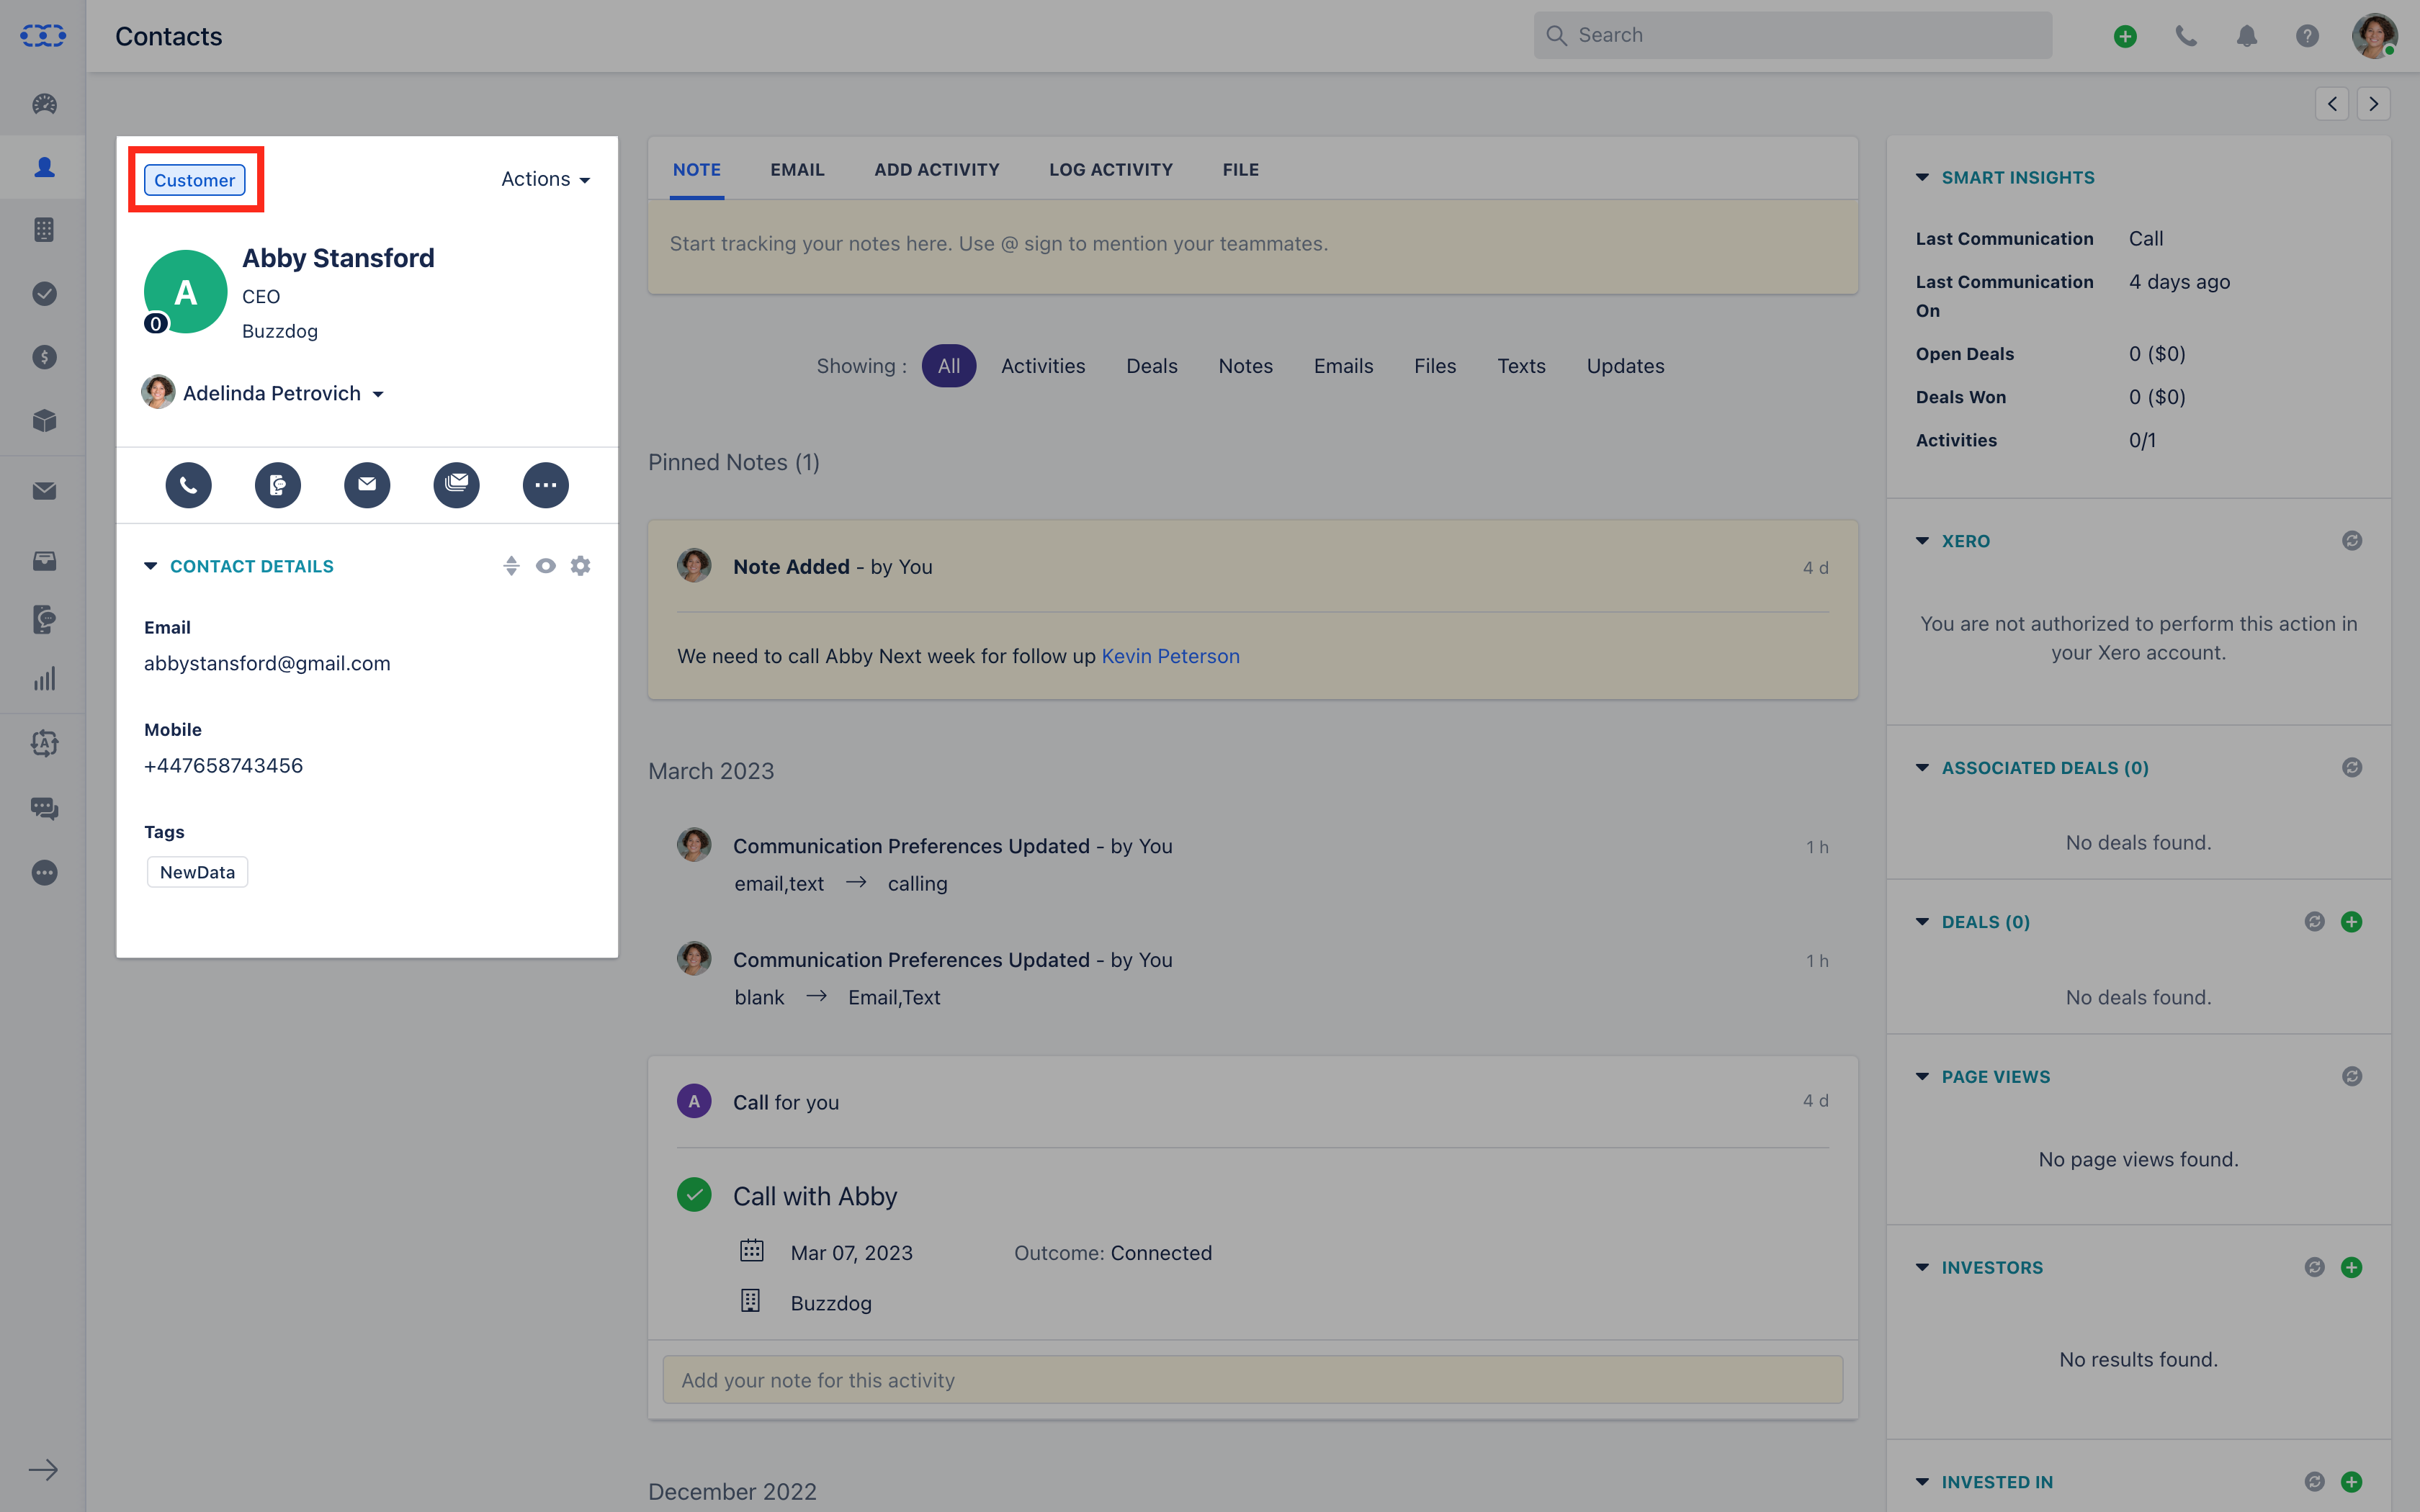Click the reorder arrows in Contact Details
Image resolution: width=2420 pixels, height=1512 pixels.
tap(511, 566)
